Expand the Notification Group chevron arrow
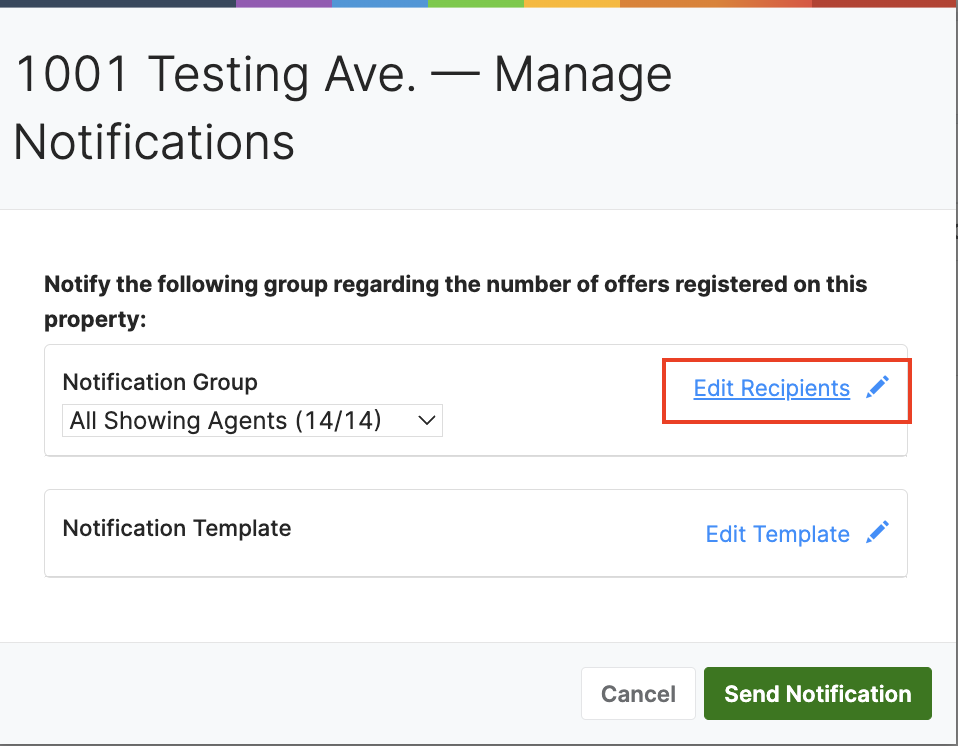Screen dimensions: 958x746 point(426,420)
